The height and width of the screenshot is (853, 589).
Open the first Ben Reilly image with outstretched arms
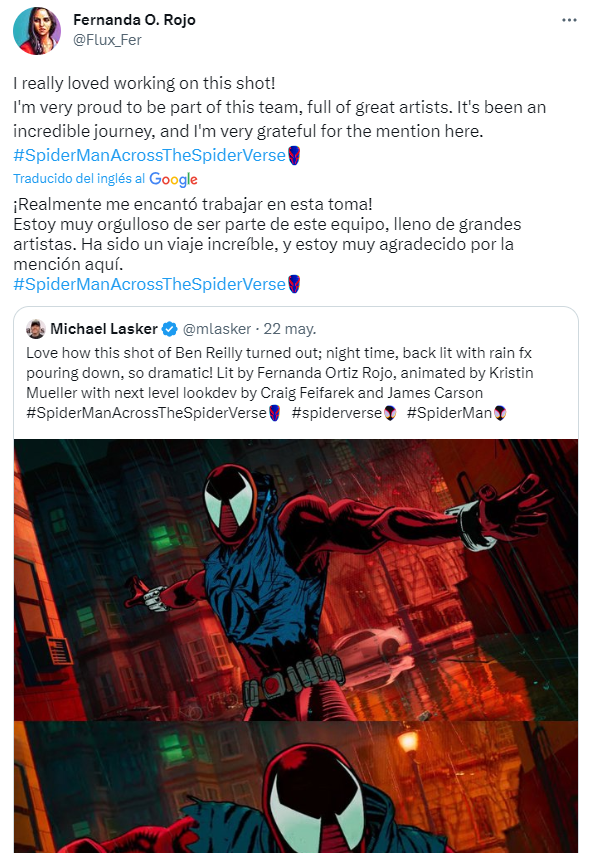click(296, 579)
